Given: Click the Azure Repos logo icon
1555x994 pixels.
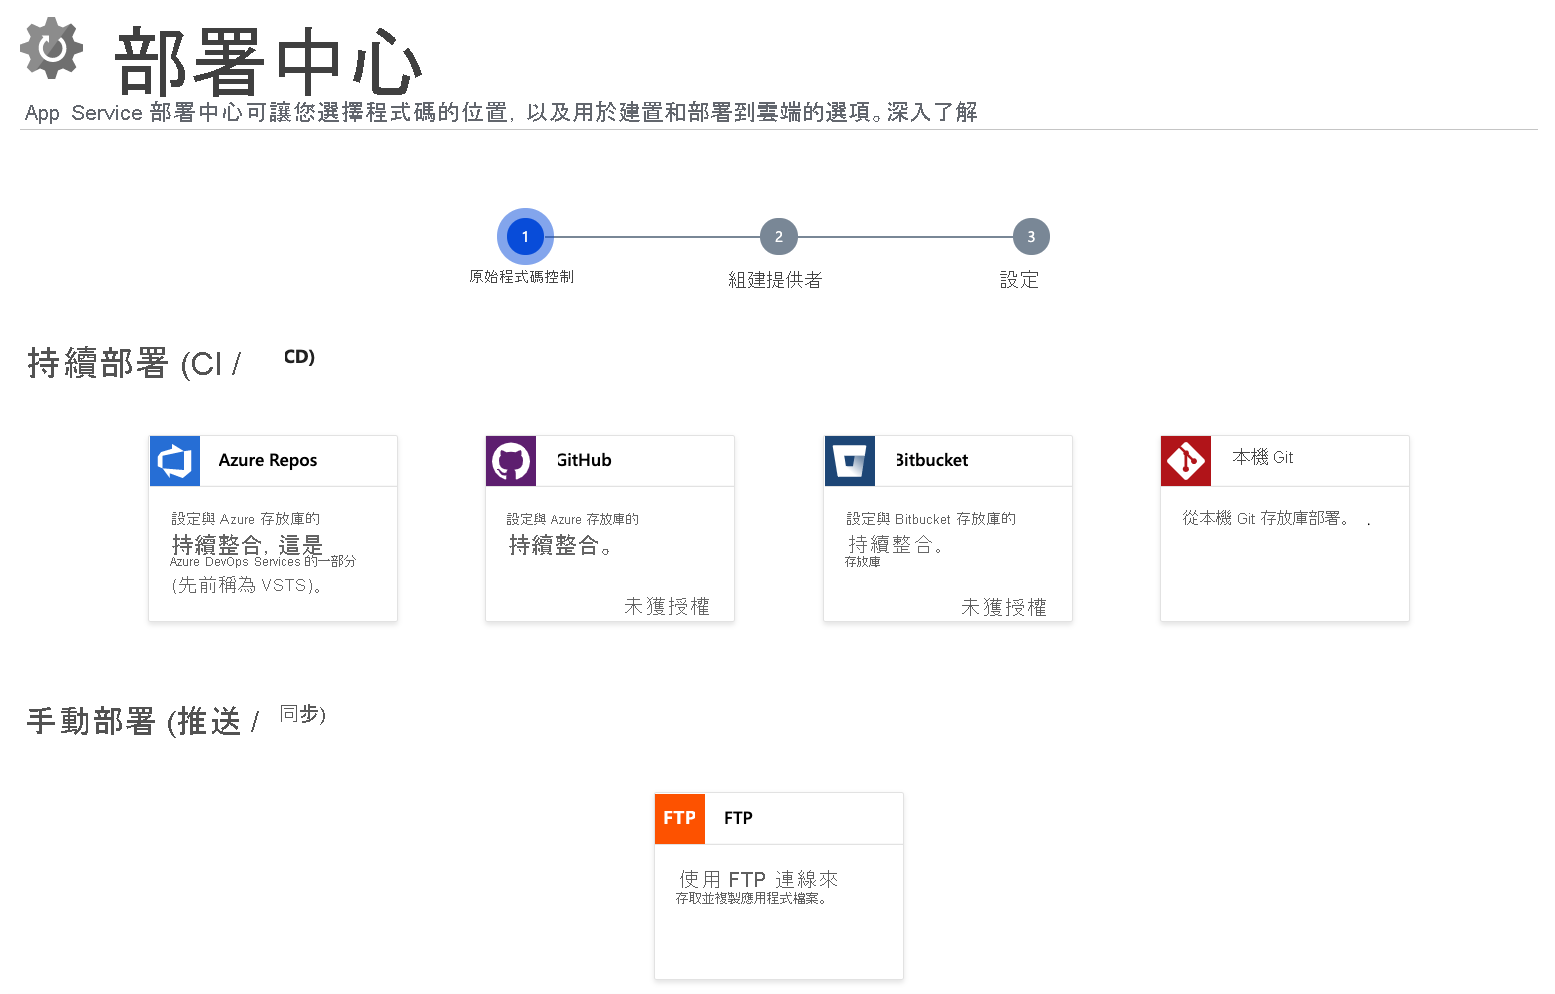Looking at the screenshot, I should (x=175, y=461).
